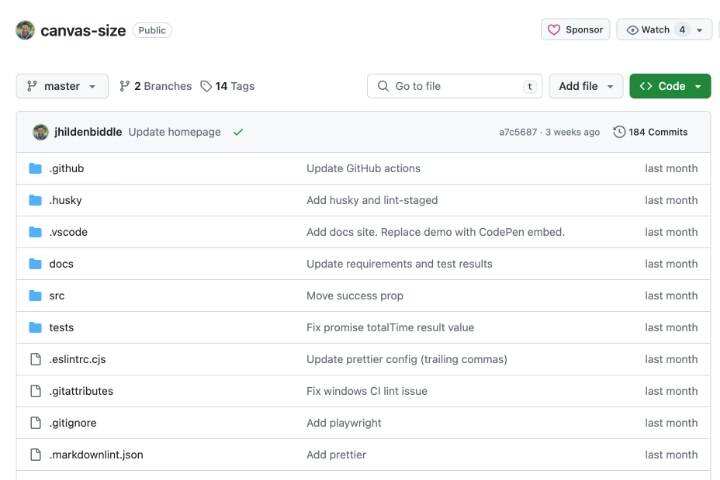Open commit hash a7c5687
The height and width of the screenshot is (480, 720).
pyautogui.click(x=518, y=132)
